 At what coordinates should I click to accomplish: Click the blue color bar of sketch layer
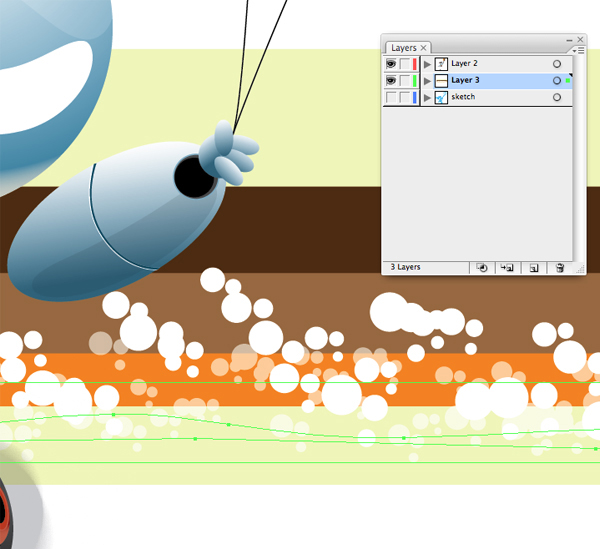coord(414,97)
